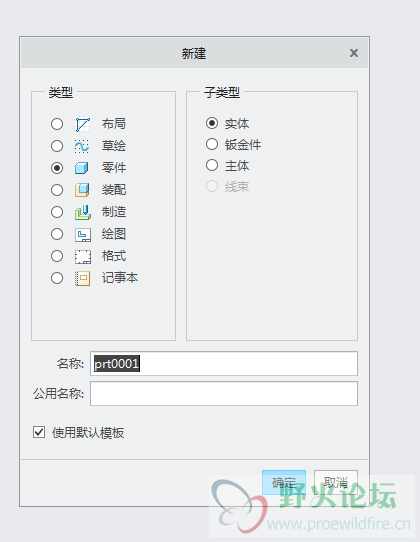
Task: Click the 布局 layout type icon
Action: (x=82, y=124)
